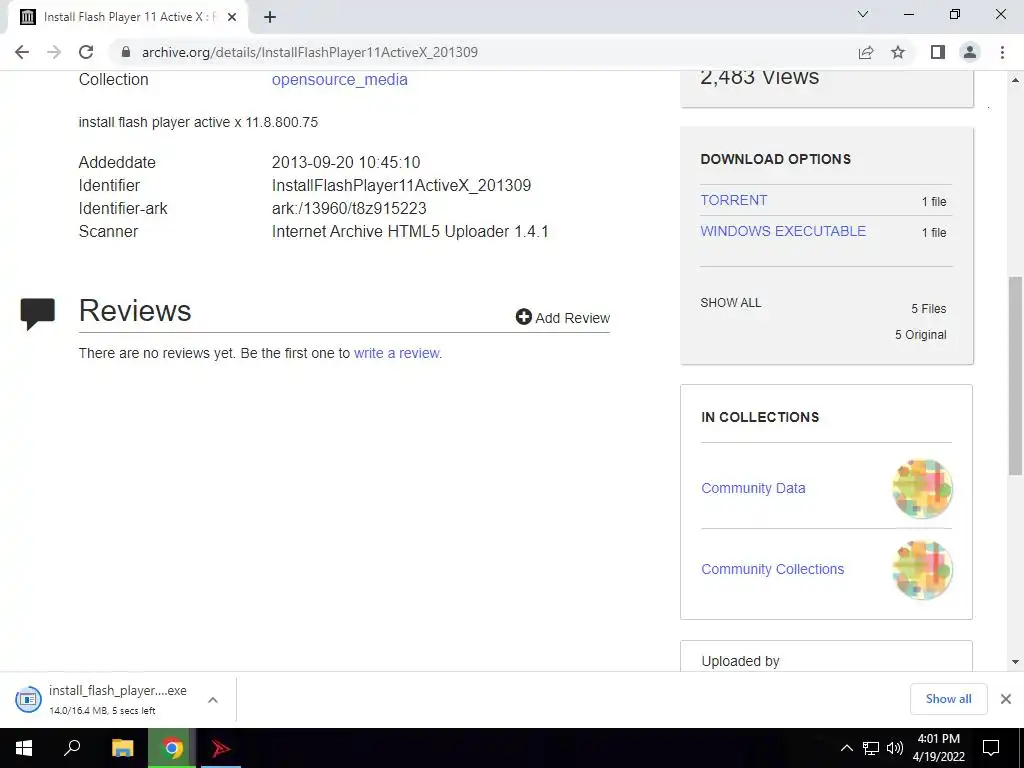Open the volume tray icon
The height and width of the screenshot is (768, 1024).
(x=895, y=748)
